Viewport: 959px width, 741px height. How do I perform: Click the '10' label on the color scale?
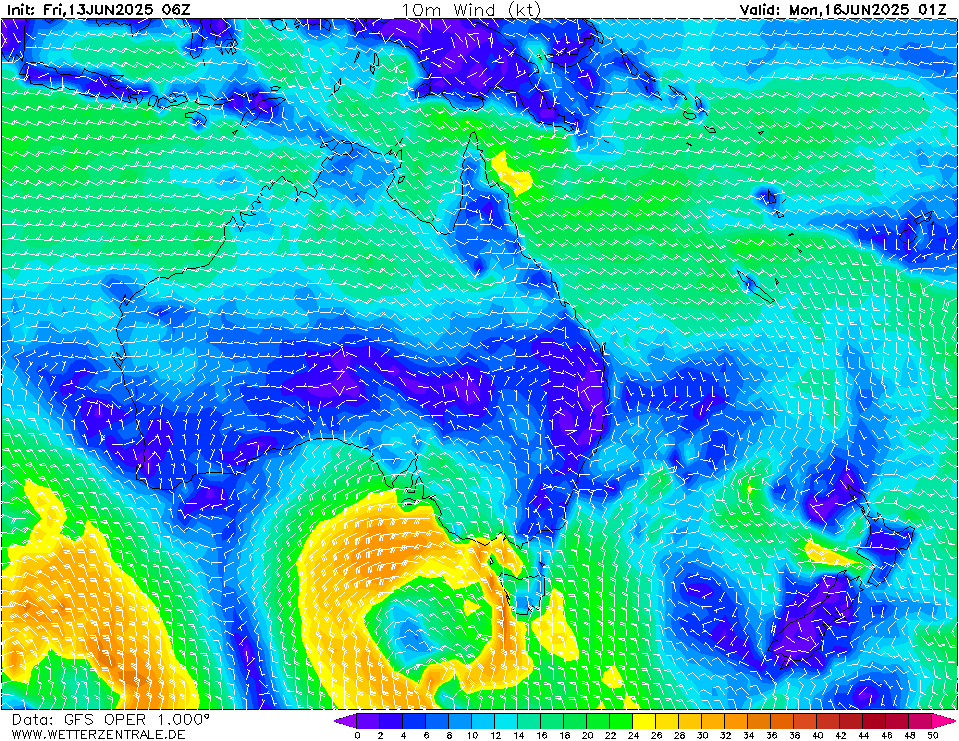point(472,735)
